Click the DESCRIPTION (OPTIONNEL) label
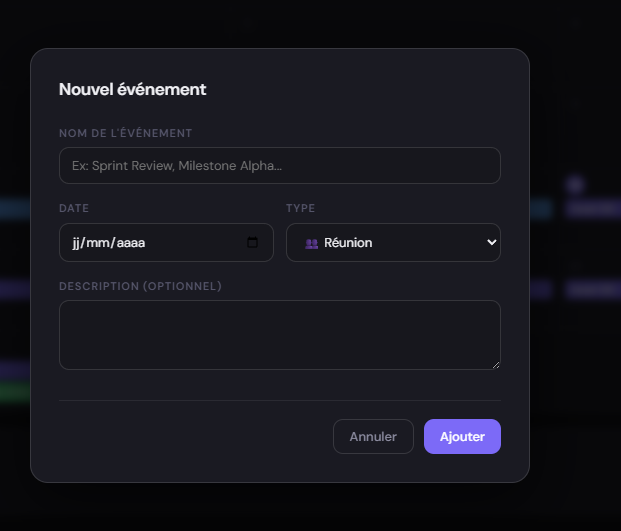Screen dimensions: 621x531 (140, 286)
